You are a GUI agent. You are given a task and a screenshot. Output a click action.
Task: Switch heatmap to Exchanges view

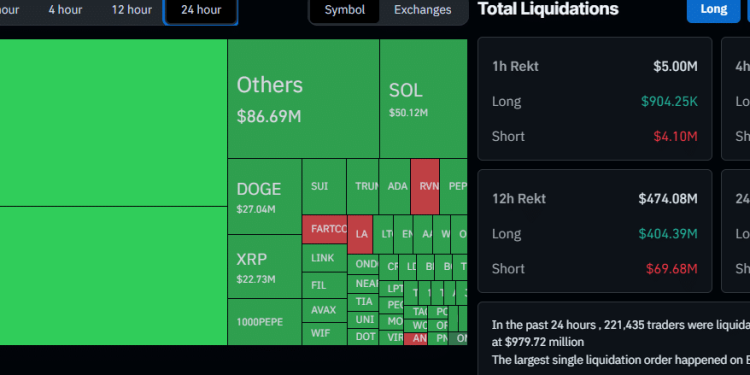pyautogui.click(x=422, y=10)
